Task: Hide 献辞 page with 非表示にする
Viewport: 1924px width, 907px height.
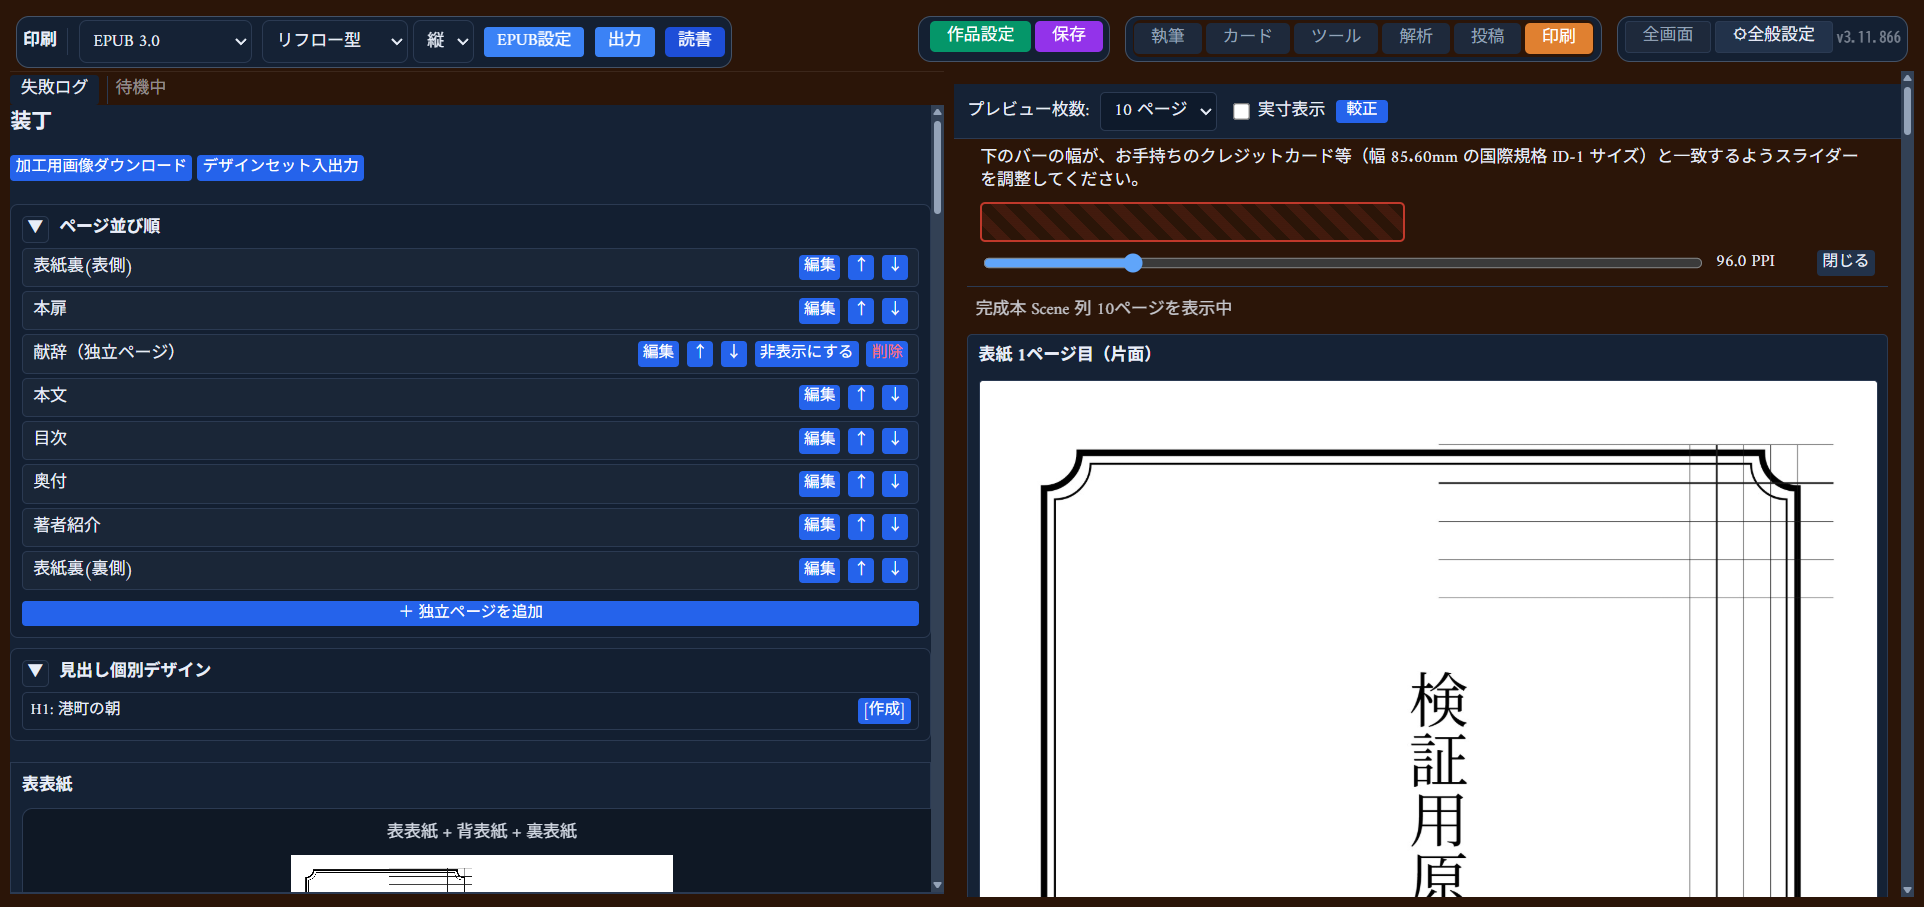Action: pos(806,353)
